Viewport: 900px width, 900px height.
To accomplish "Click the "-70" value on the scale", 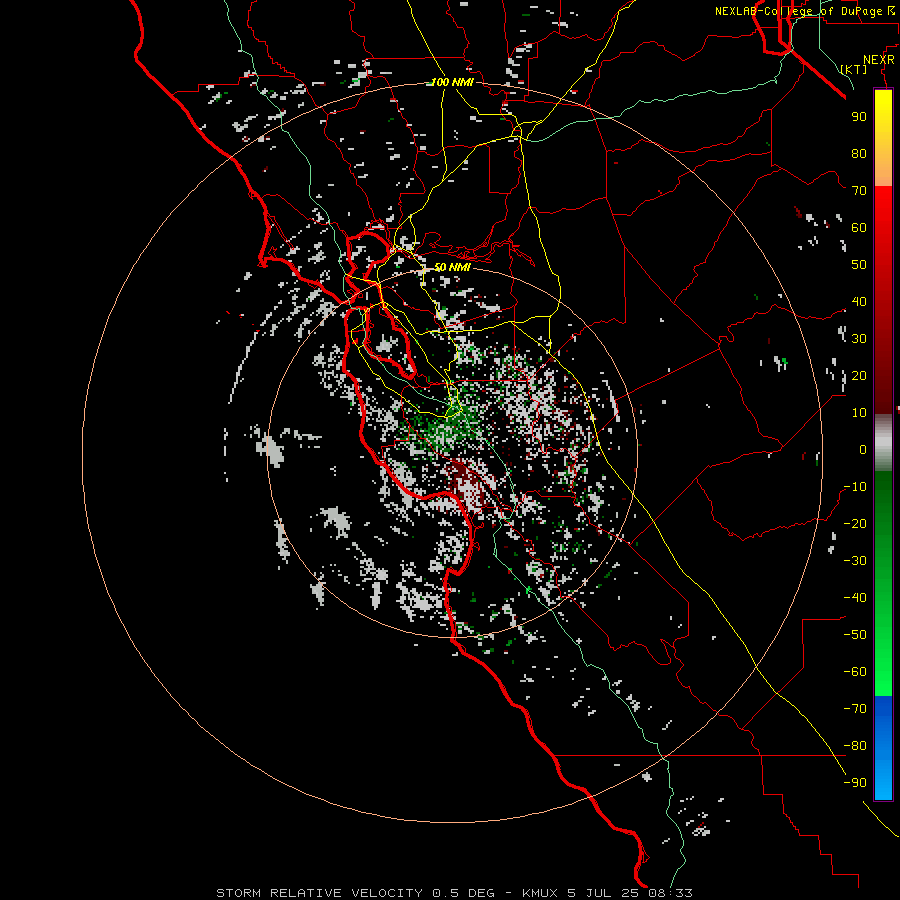I will 855,709.
